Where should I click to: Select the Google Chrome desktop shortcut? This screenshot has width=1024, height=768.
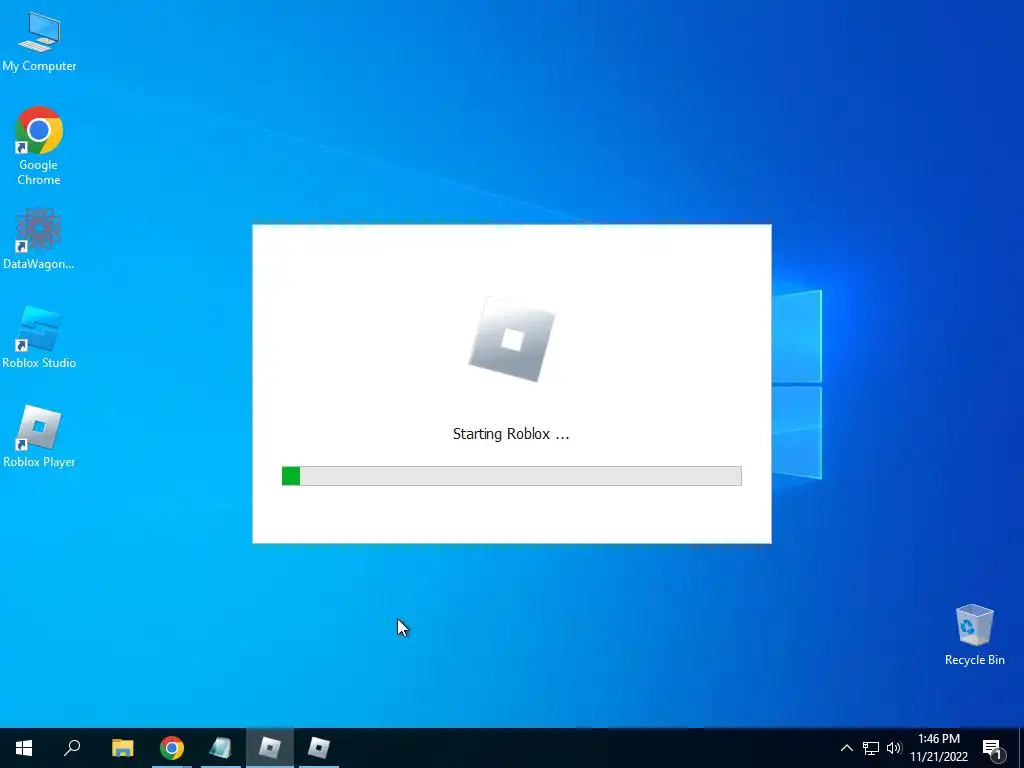point(39,146)
